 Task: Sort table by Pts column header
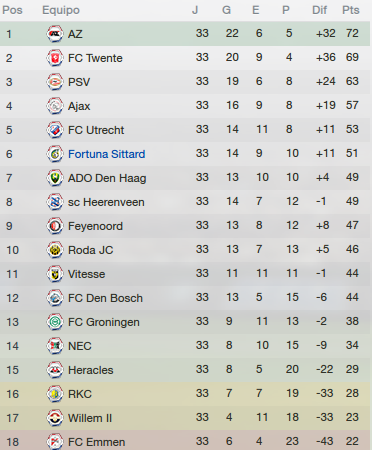pyautogui.click(x=351, y=10)
